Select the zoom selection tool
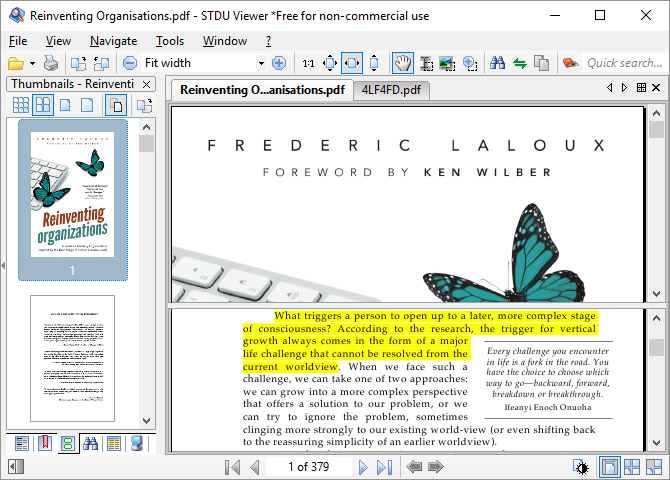670x480 pixels. click(x=470, y=64)
